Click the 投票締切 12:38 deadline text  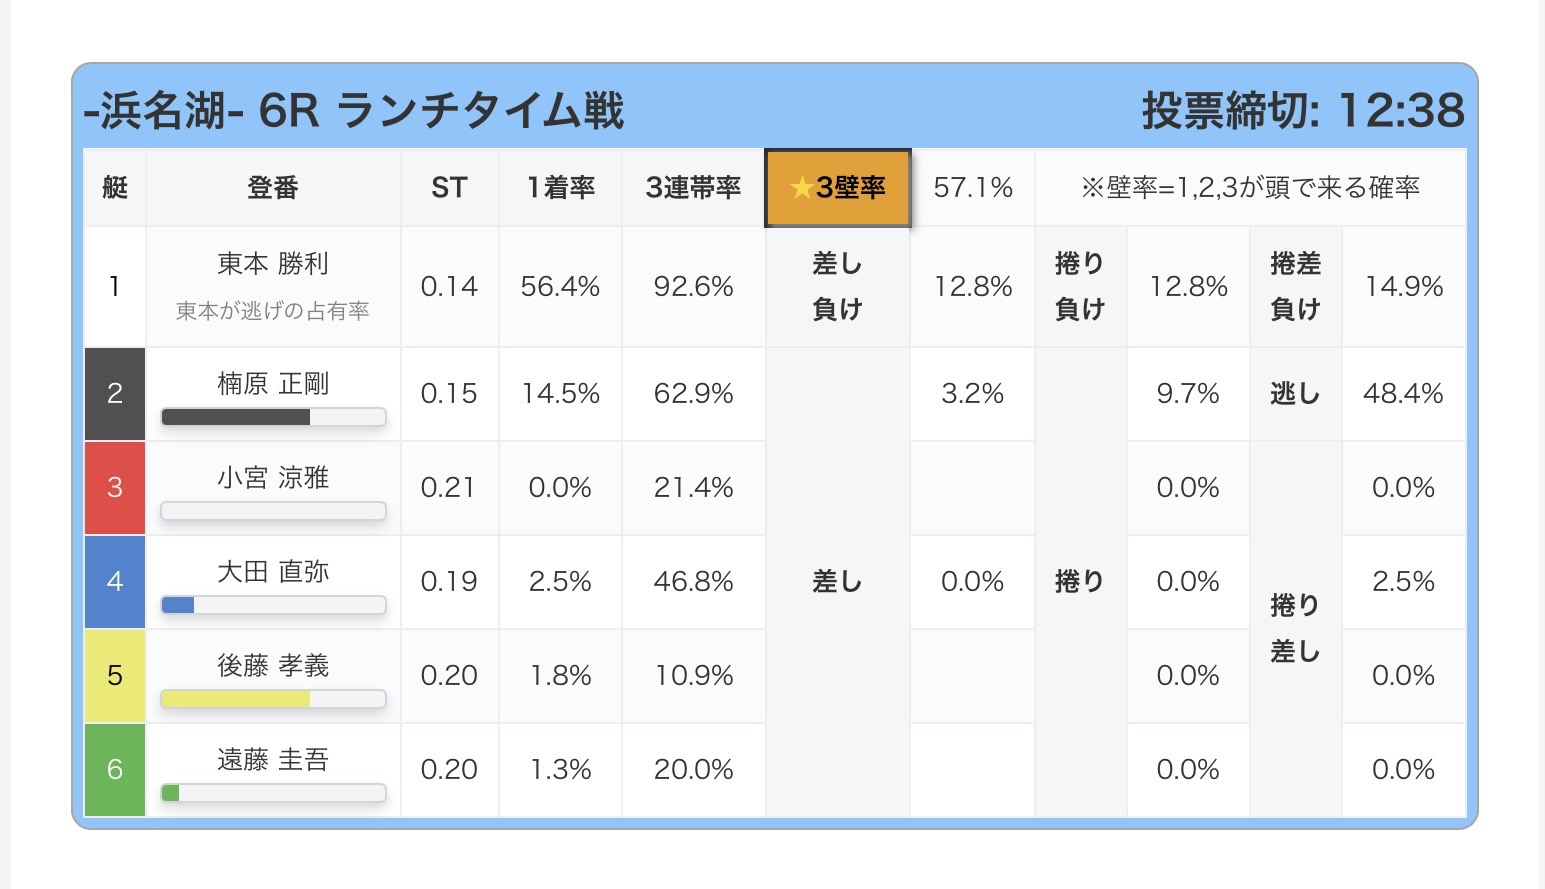pyautogui.click(x=1302, y=110)
